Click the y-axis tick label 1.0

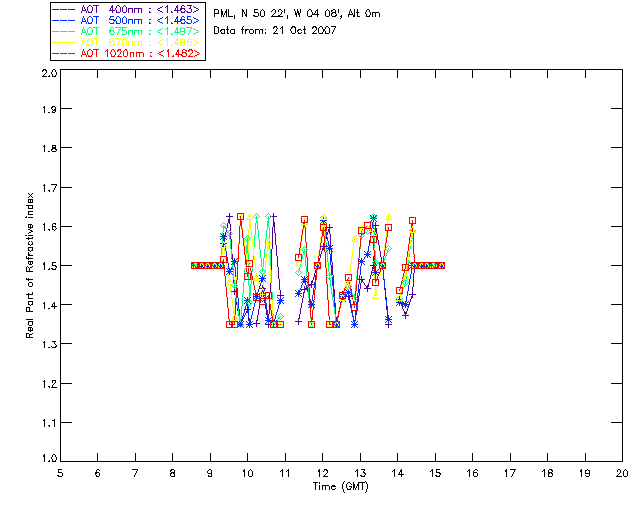click(49, 459)
